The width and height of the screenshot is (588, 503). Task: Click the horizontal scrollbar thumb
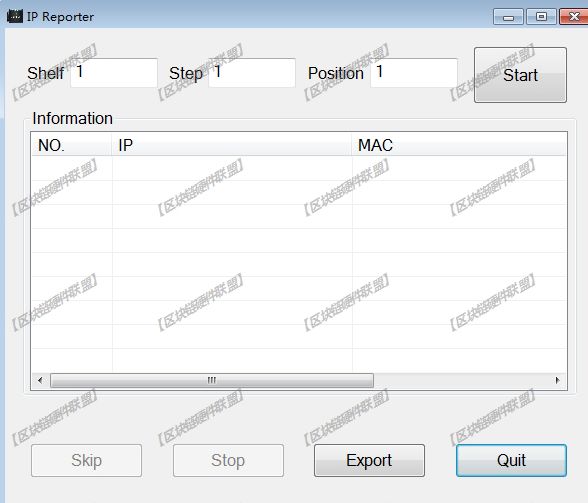(x=212, y=380)
